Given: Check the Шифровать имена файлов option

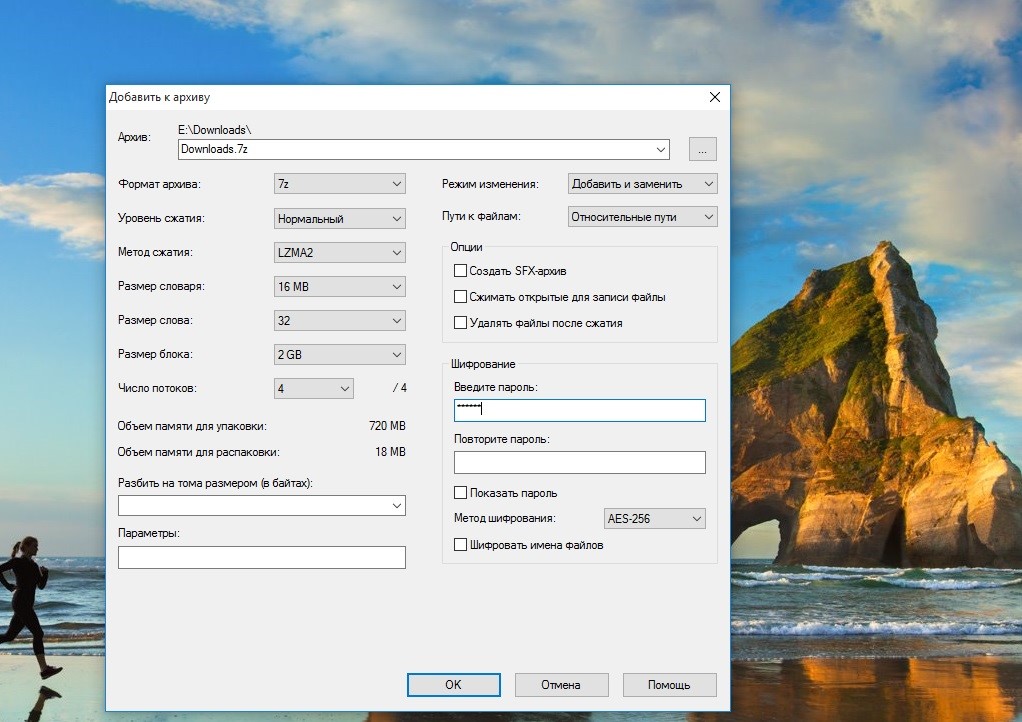Looking at the screenshot, I should tap(461, 545).
